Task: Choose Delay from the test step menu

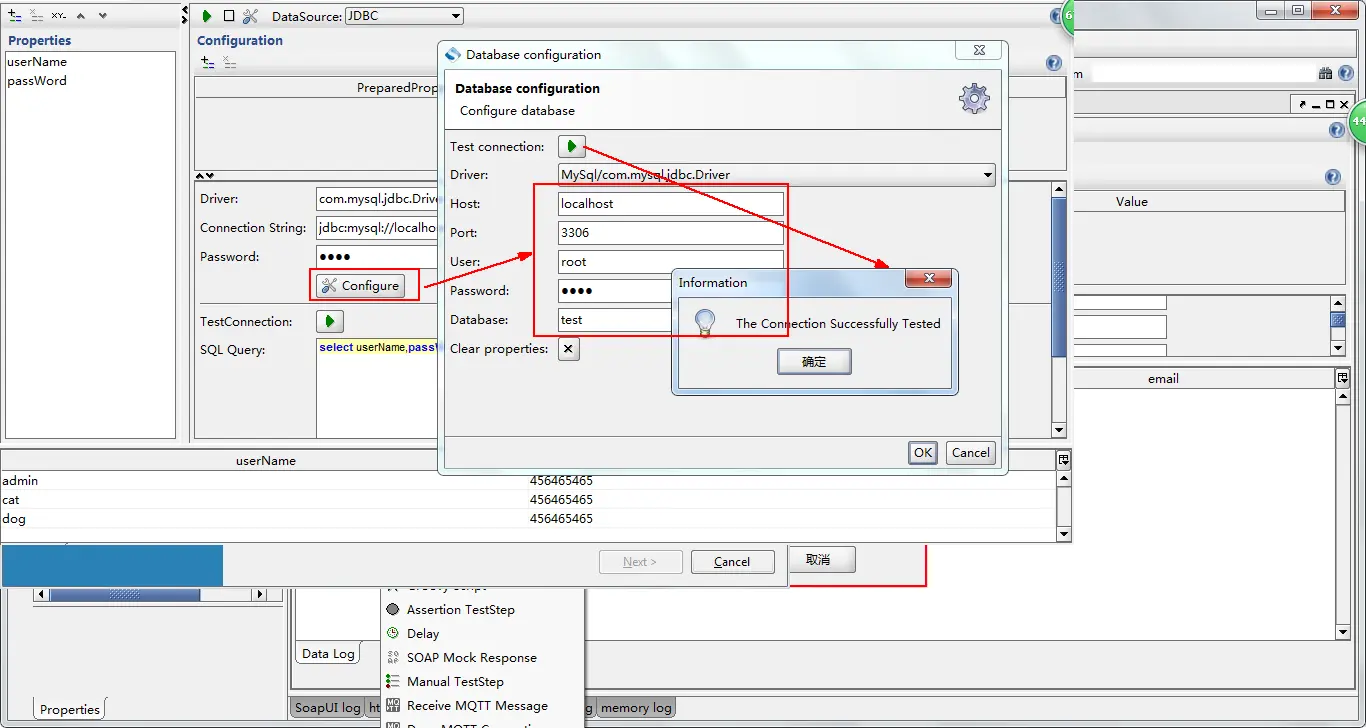Action: [423, 633]
